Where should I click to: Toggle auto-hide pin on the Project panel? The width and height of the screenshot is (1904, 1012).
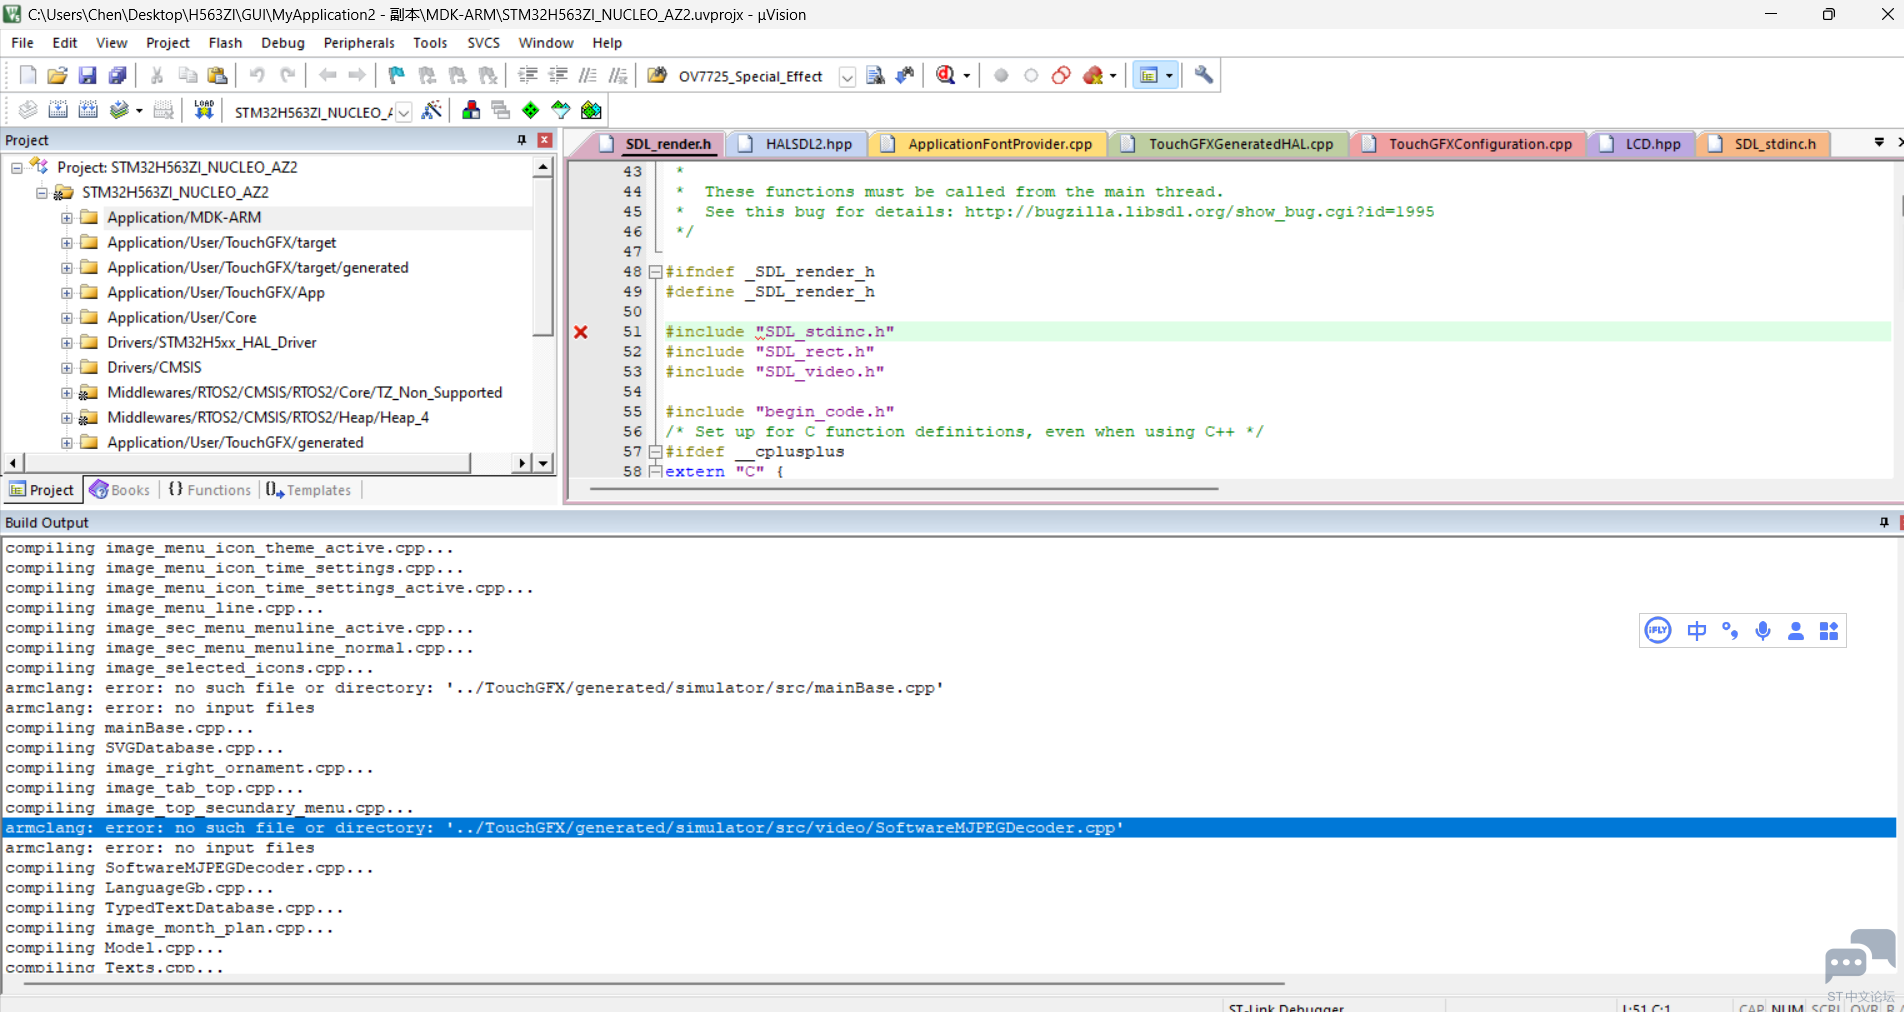pos(521,140)
